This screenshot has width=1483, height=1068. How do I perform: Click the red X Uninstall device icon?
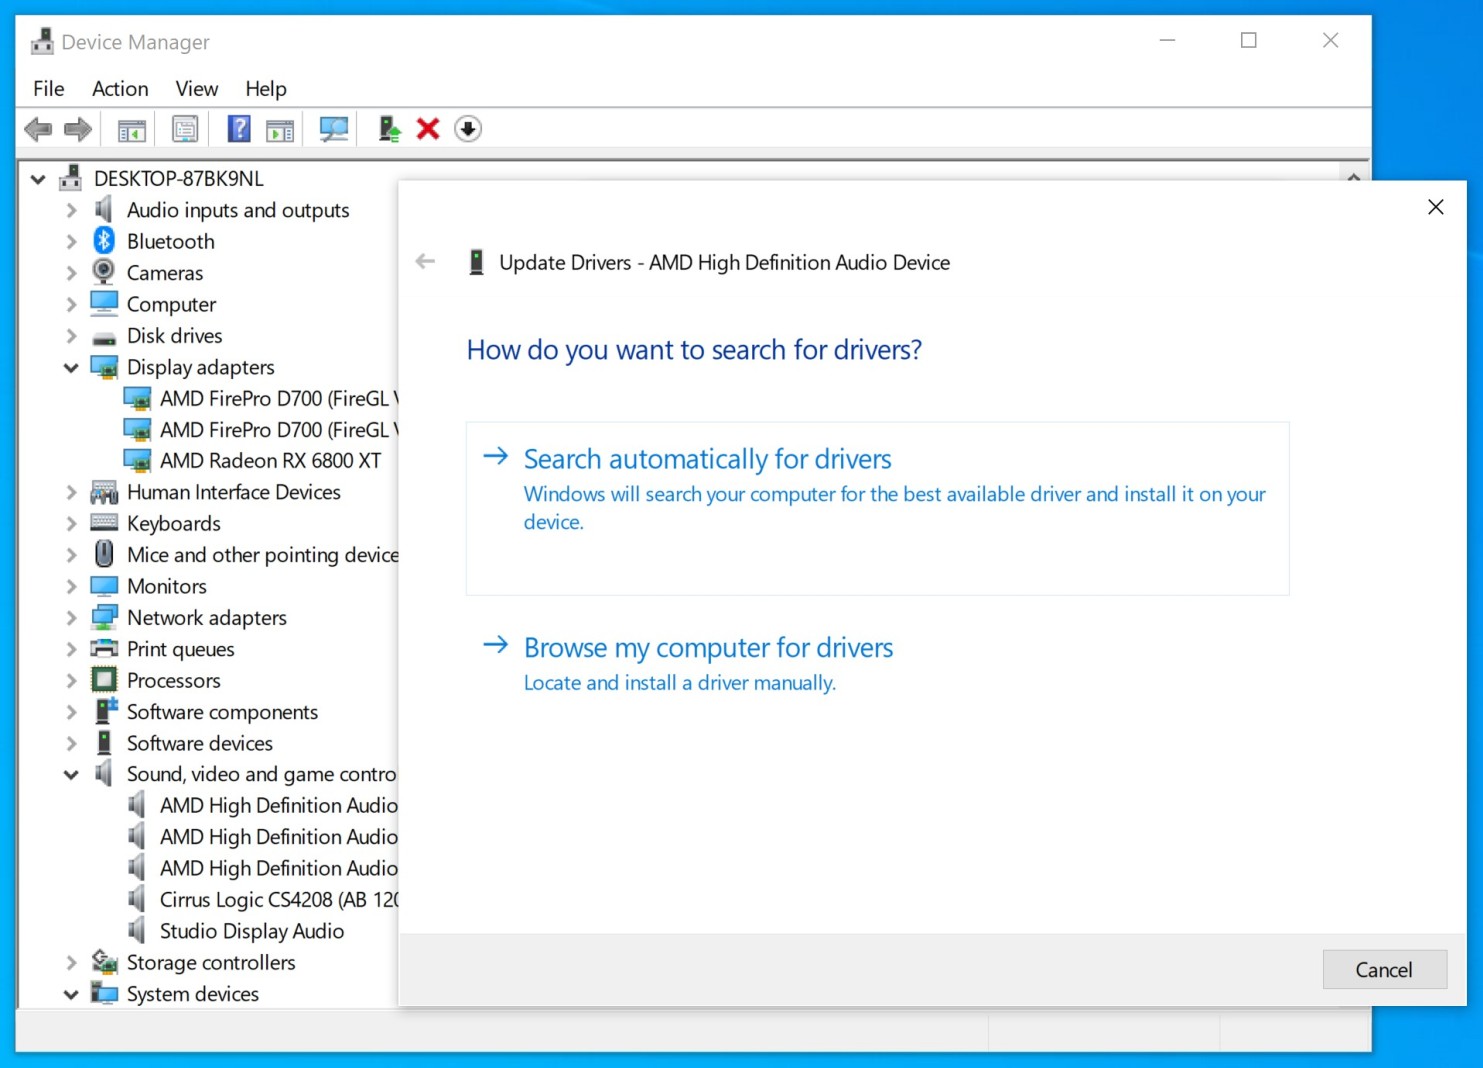point(428,129)
